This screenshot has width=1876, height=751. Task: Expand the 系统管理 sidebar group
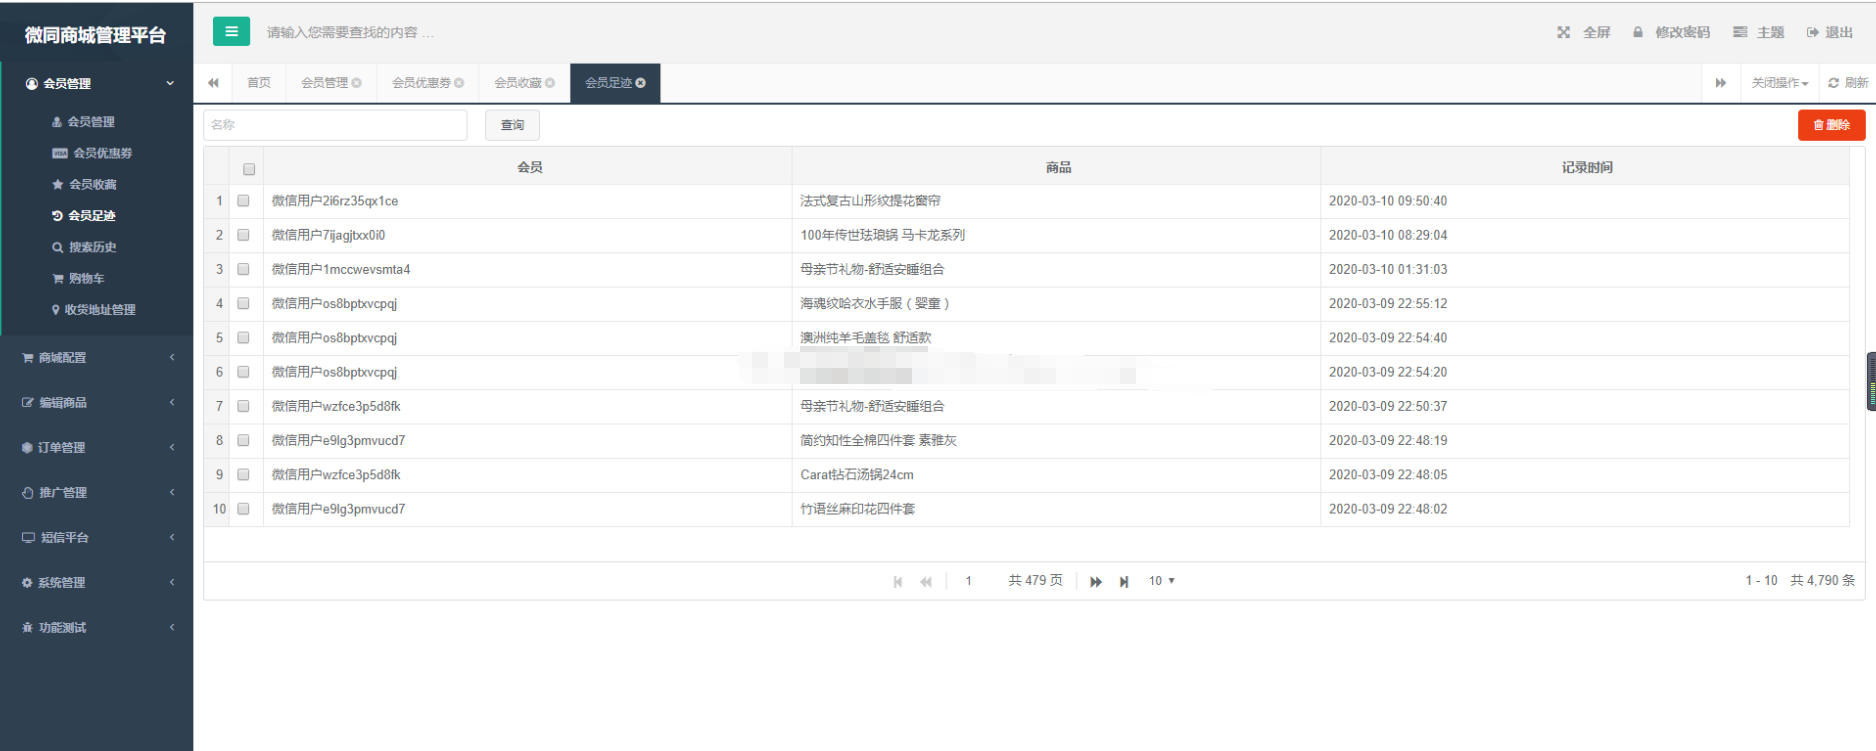tap(97, 582)
